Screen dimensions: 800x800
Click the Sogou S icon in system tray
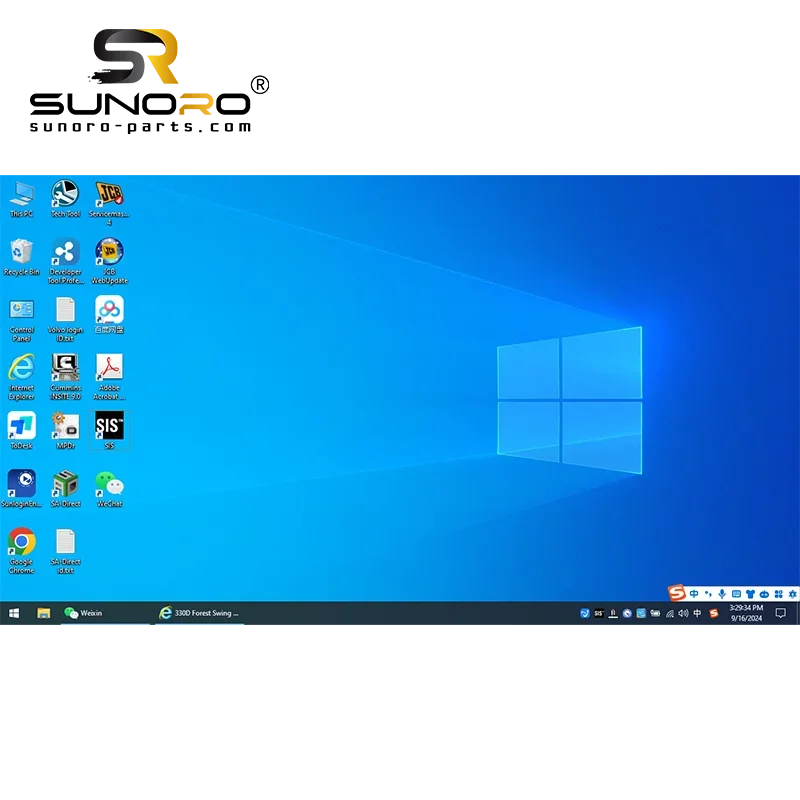714,613
